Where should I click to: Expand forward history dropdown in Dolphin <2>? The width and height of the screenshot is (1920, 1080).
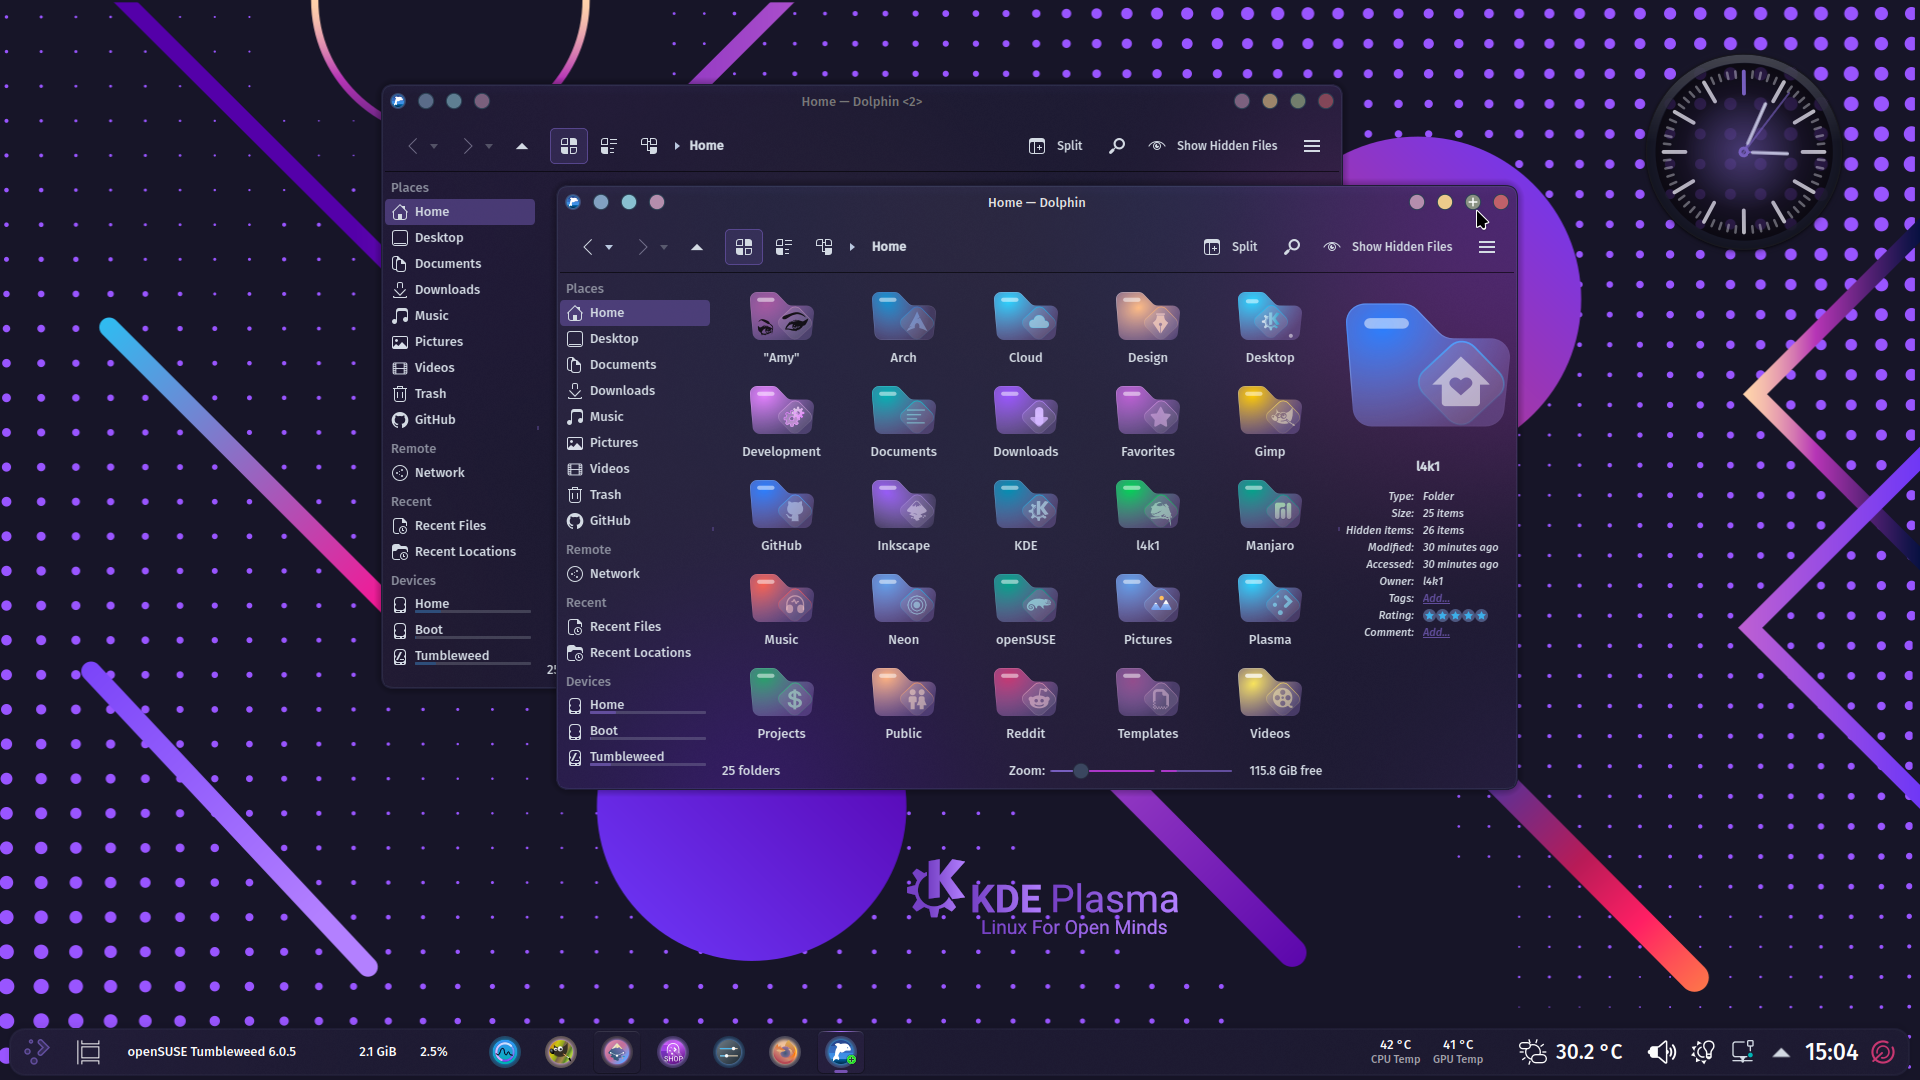(x=489, y=147)
